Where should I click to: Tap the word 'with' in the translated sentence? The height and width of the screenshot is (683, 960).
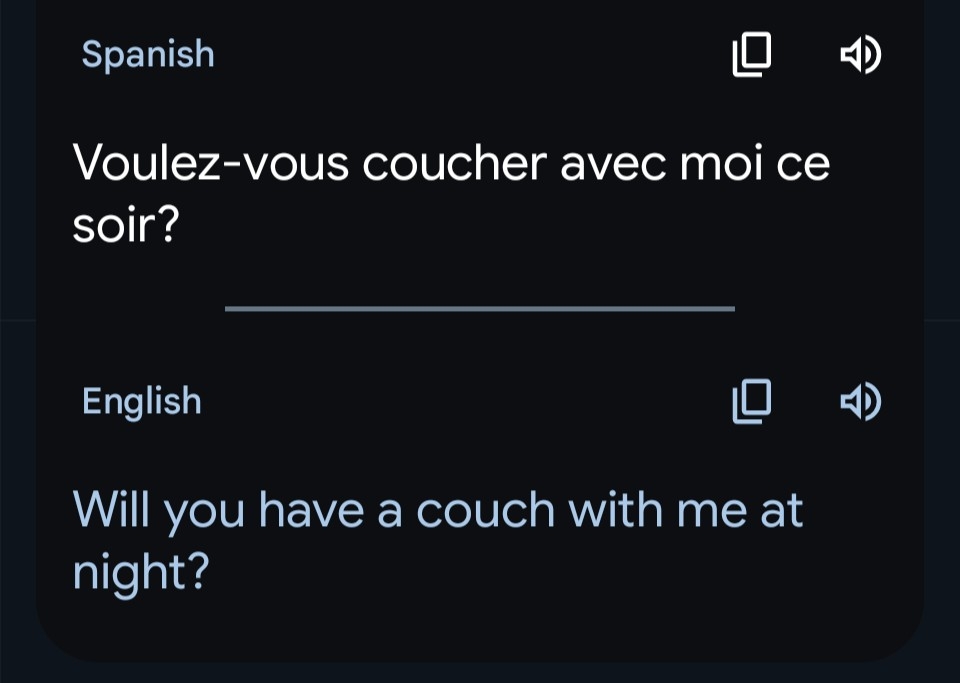(x=615, y=511)
